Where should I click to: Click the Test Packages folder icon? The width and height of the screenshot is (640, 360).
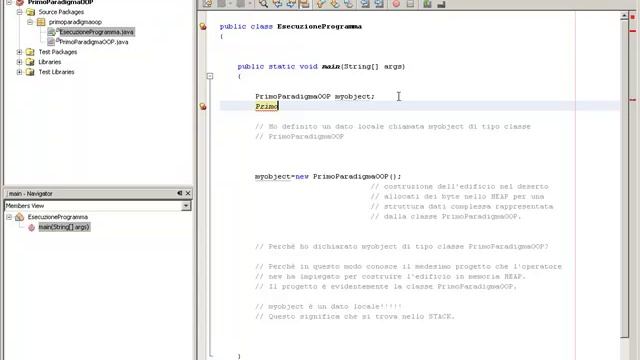[30, 52]
